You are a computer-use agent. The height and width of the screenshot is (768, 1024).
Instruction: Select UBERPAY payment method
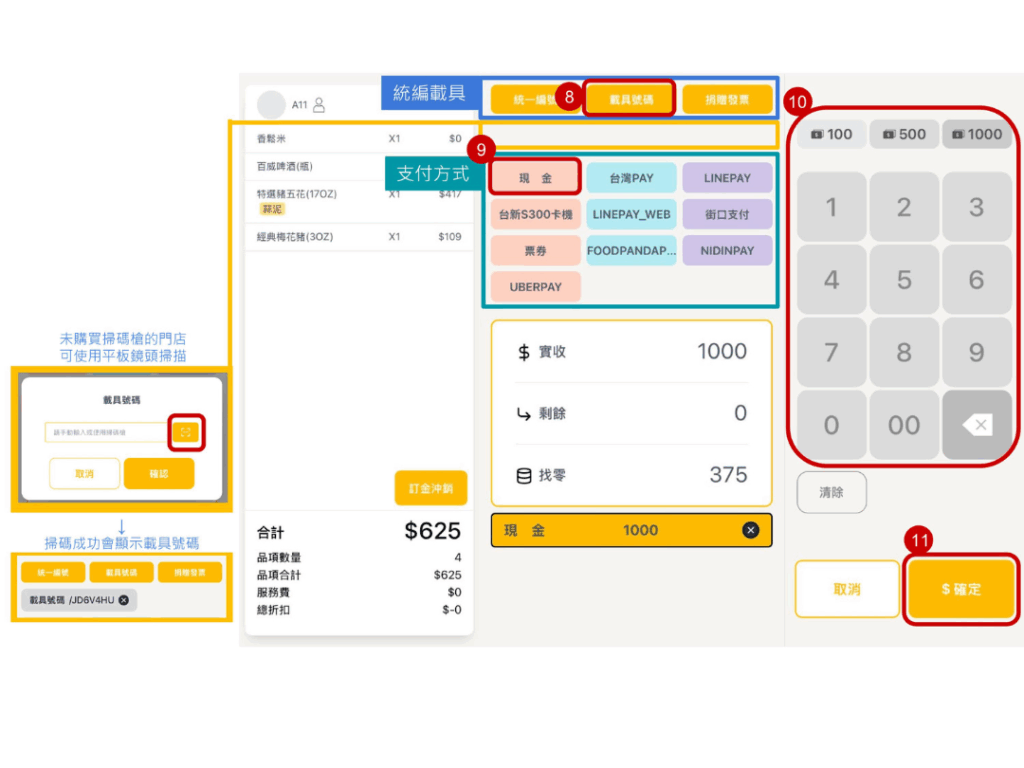535,286
